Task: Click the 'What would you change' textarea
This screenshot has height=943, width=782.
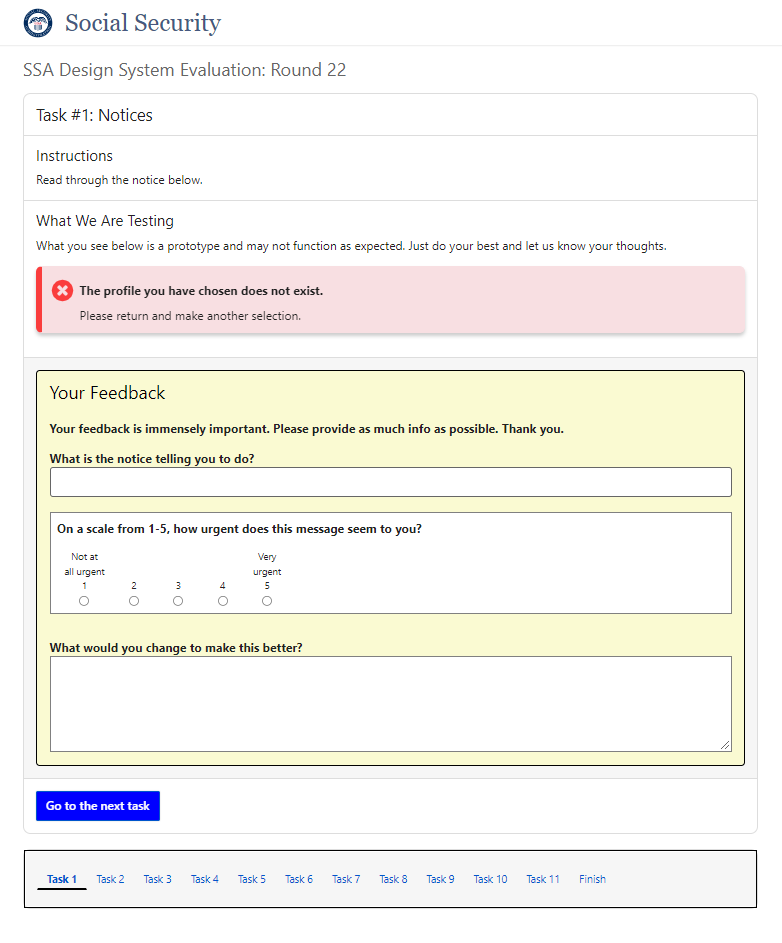Action: (x=390, y=702)
